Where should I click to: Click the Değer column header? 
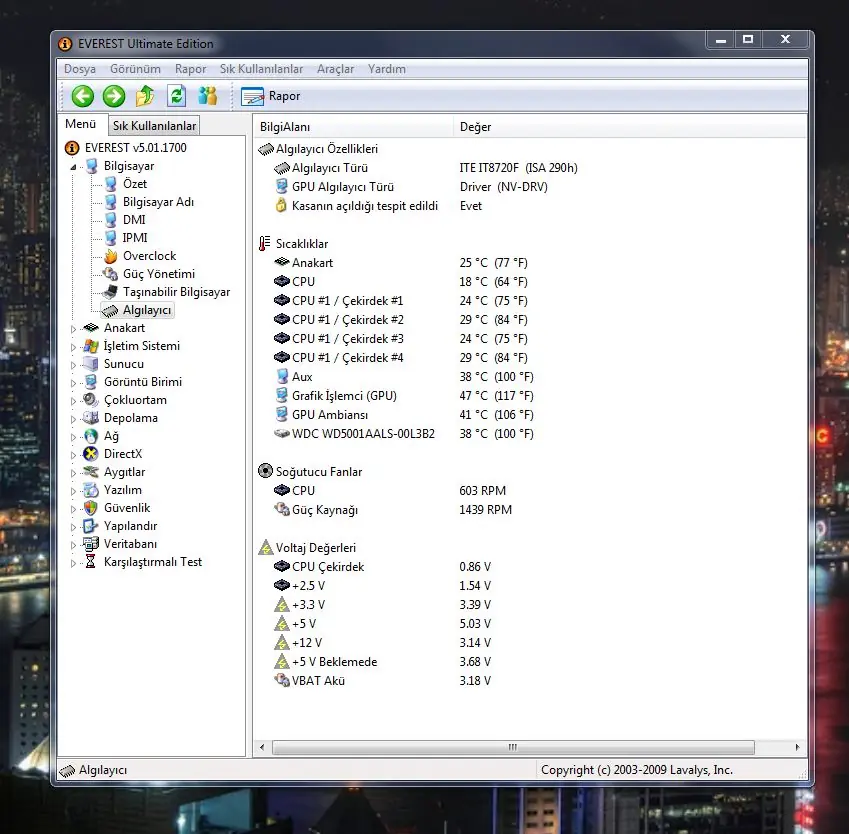(x=629, y=127)
